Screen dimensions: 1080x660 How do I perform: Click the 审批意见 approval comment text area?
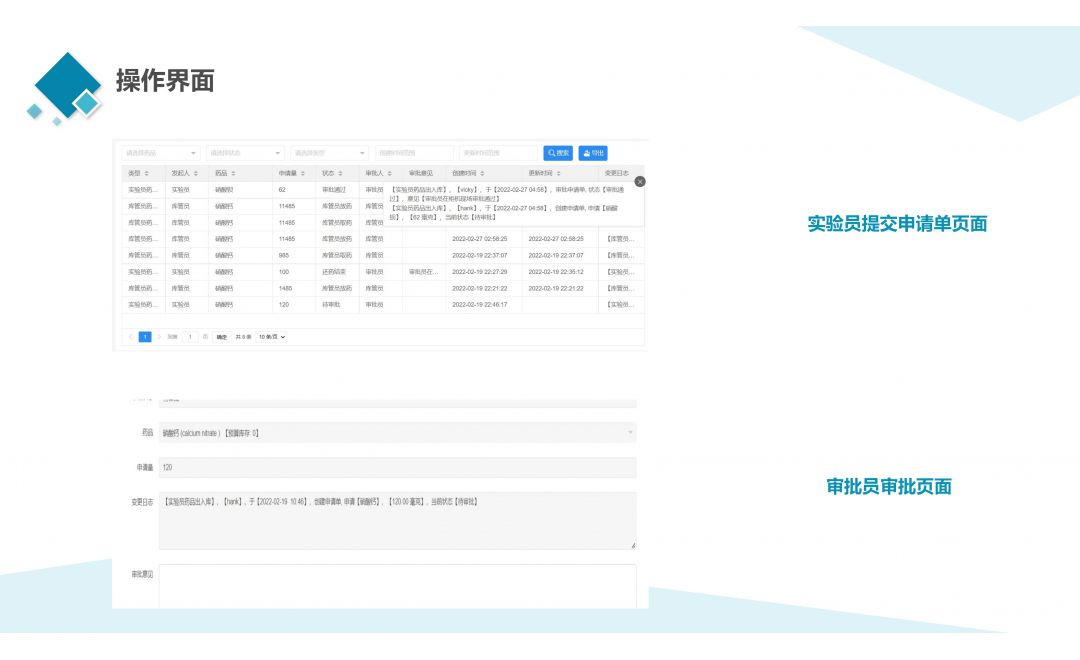click(397, 585)
